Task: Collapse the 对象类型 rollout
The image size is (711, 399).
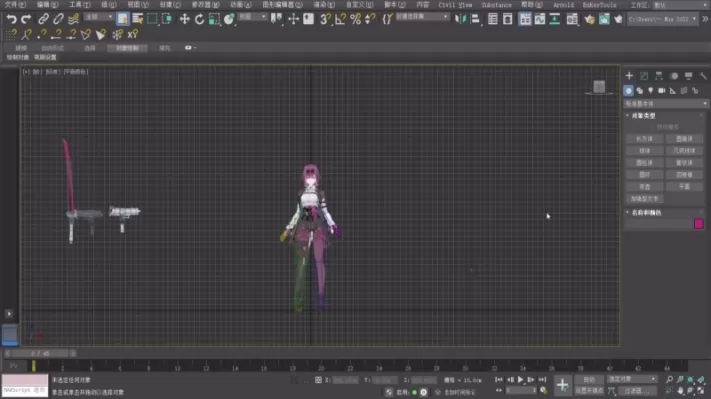Action: point(643,116)
